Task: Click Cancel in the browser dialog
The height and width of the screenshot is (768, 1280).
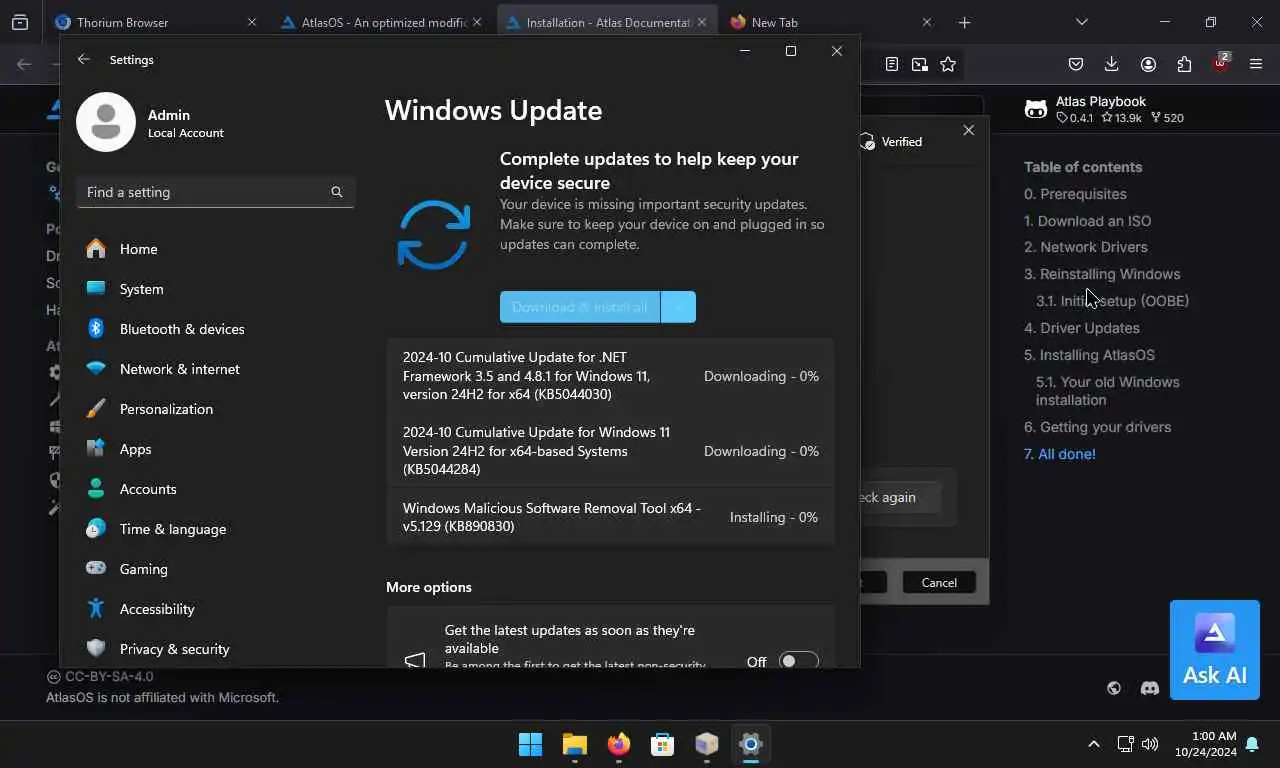Action: coord(939,582)
